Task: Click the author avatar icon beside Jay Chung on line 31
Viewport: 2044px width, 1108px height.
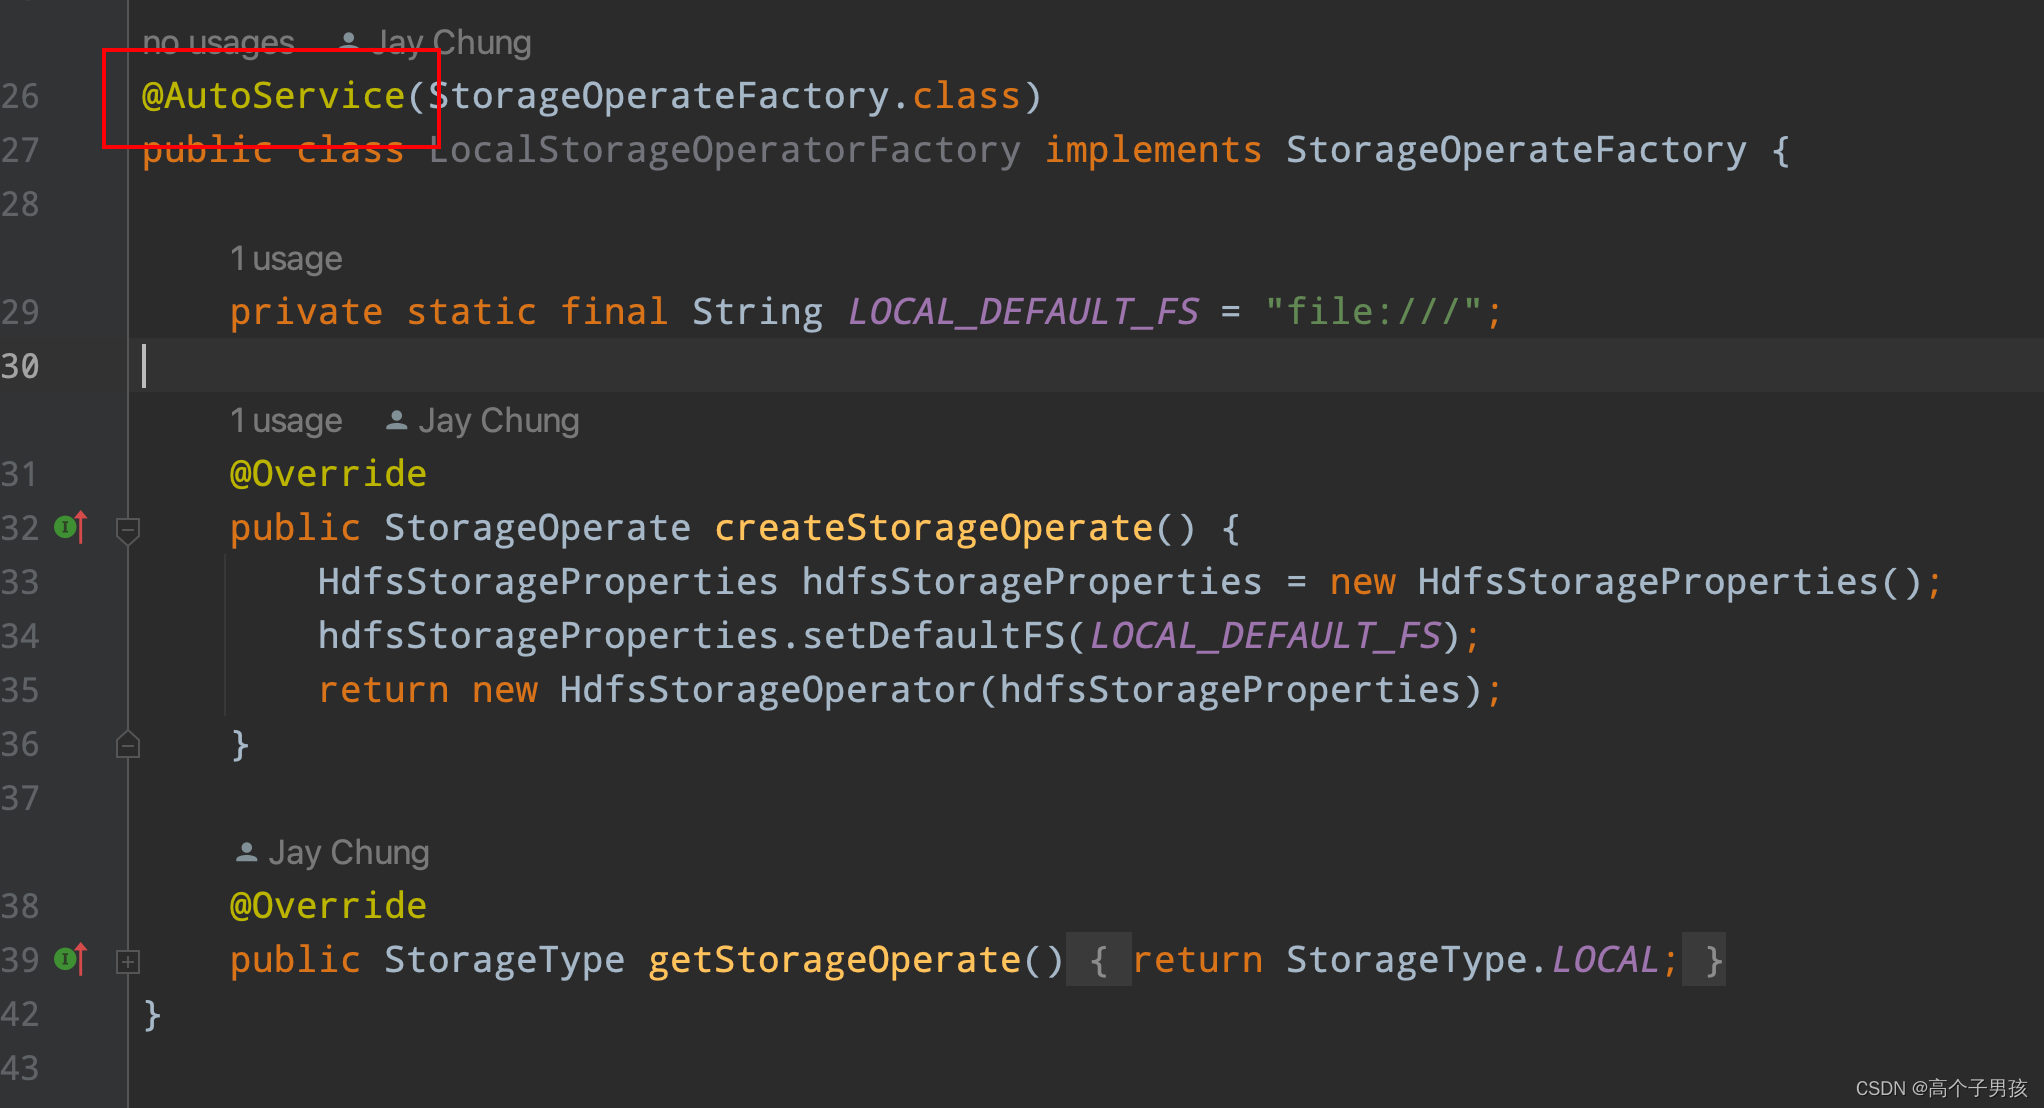Action: click(395, 420)
